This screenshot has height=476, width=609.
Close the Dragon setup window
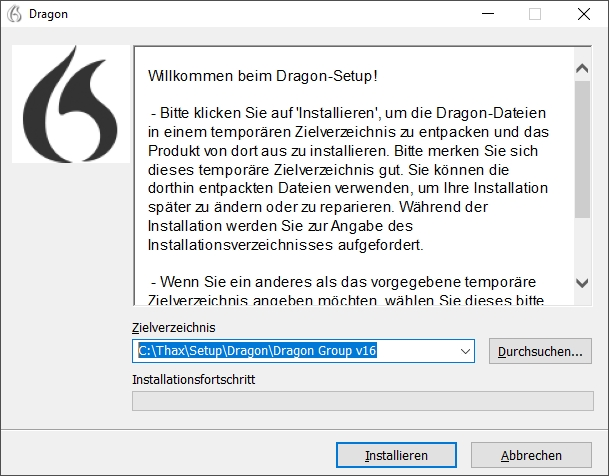tap(584, 14)
